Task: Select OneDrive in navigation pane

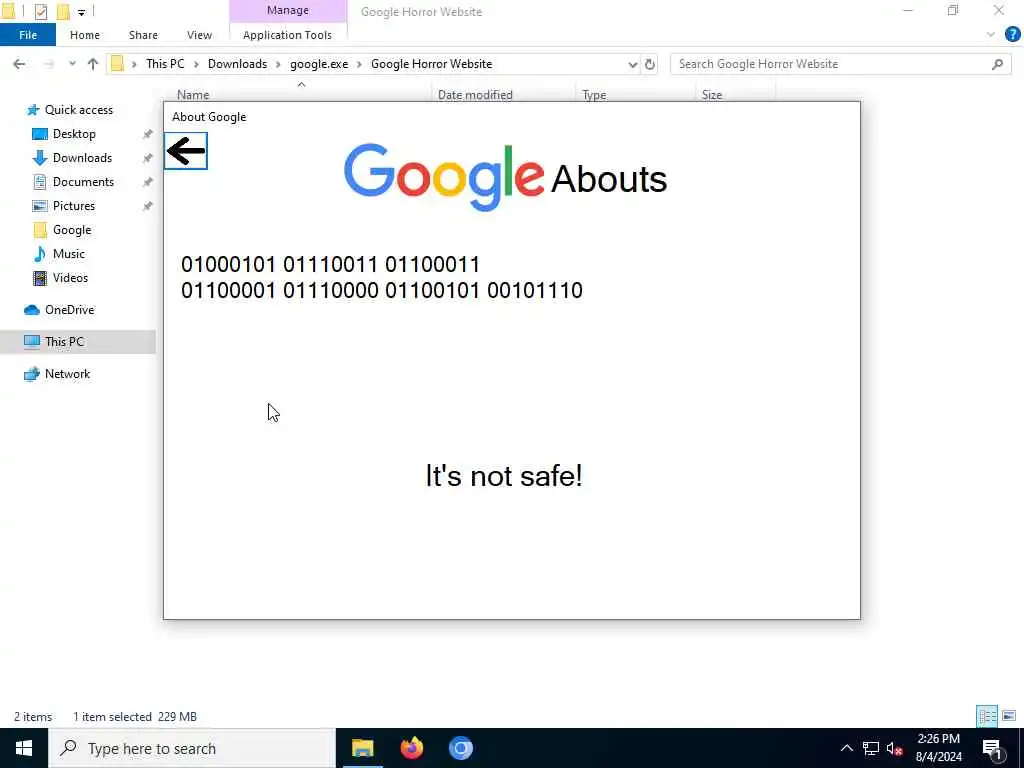Action: coord(69,310)
